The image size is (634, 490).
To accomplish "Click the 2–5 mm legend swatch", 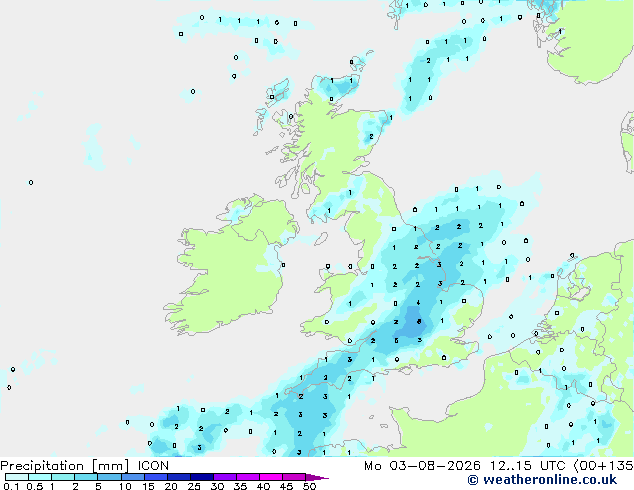I will 86,477.
